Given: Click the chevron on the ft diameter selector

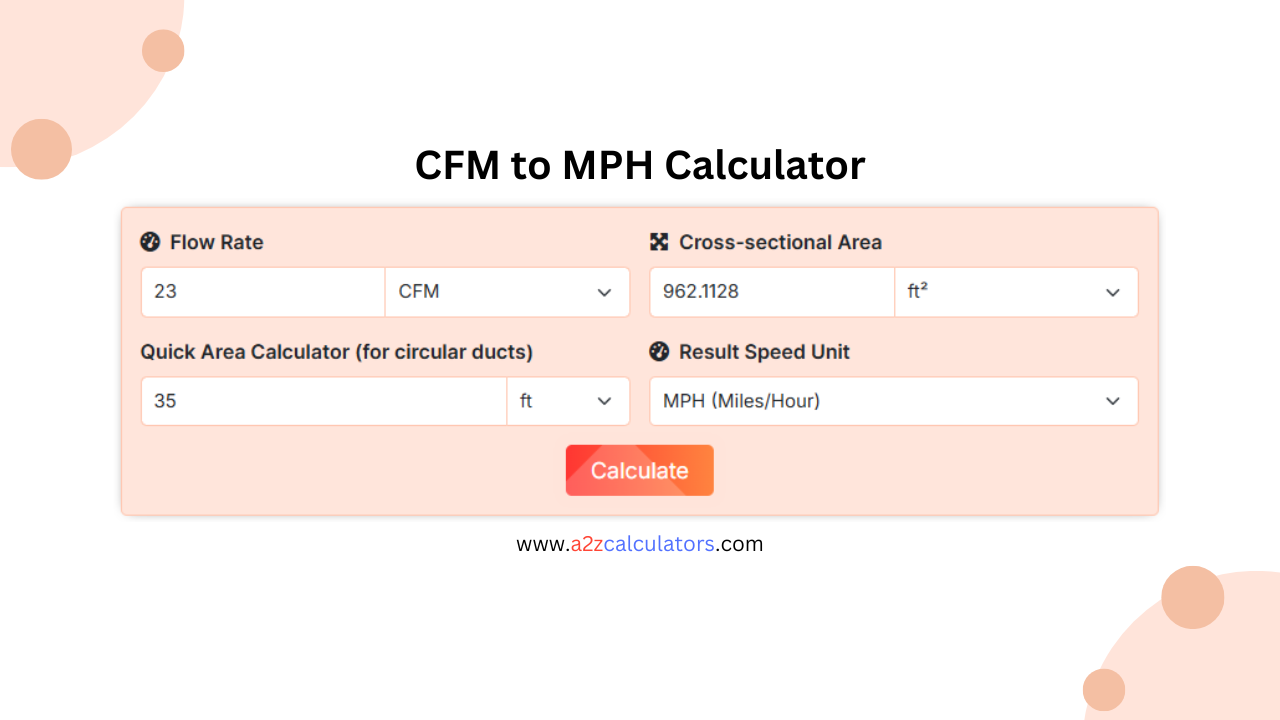Looking at the screenshot, I should click(x=604, y=401).
